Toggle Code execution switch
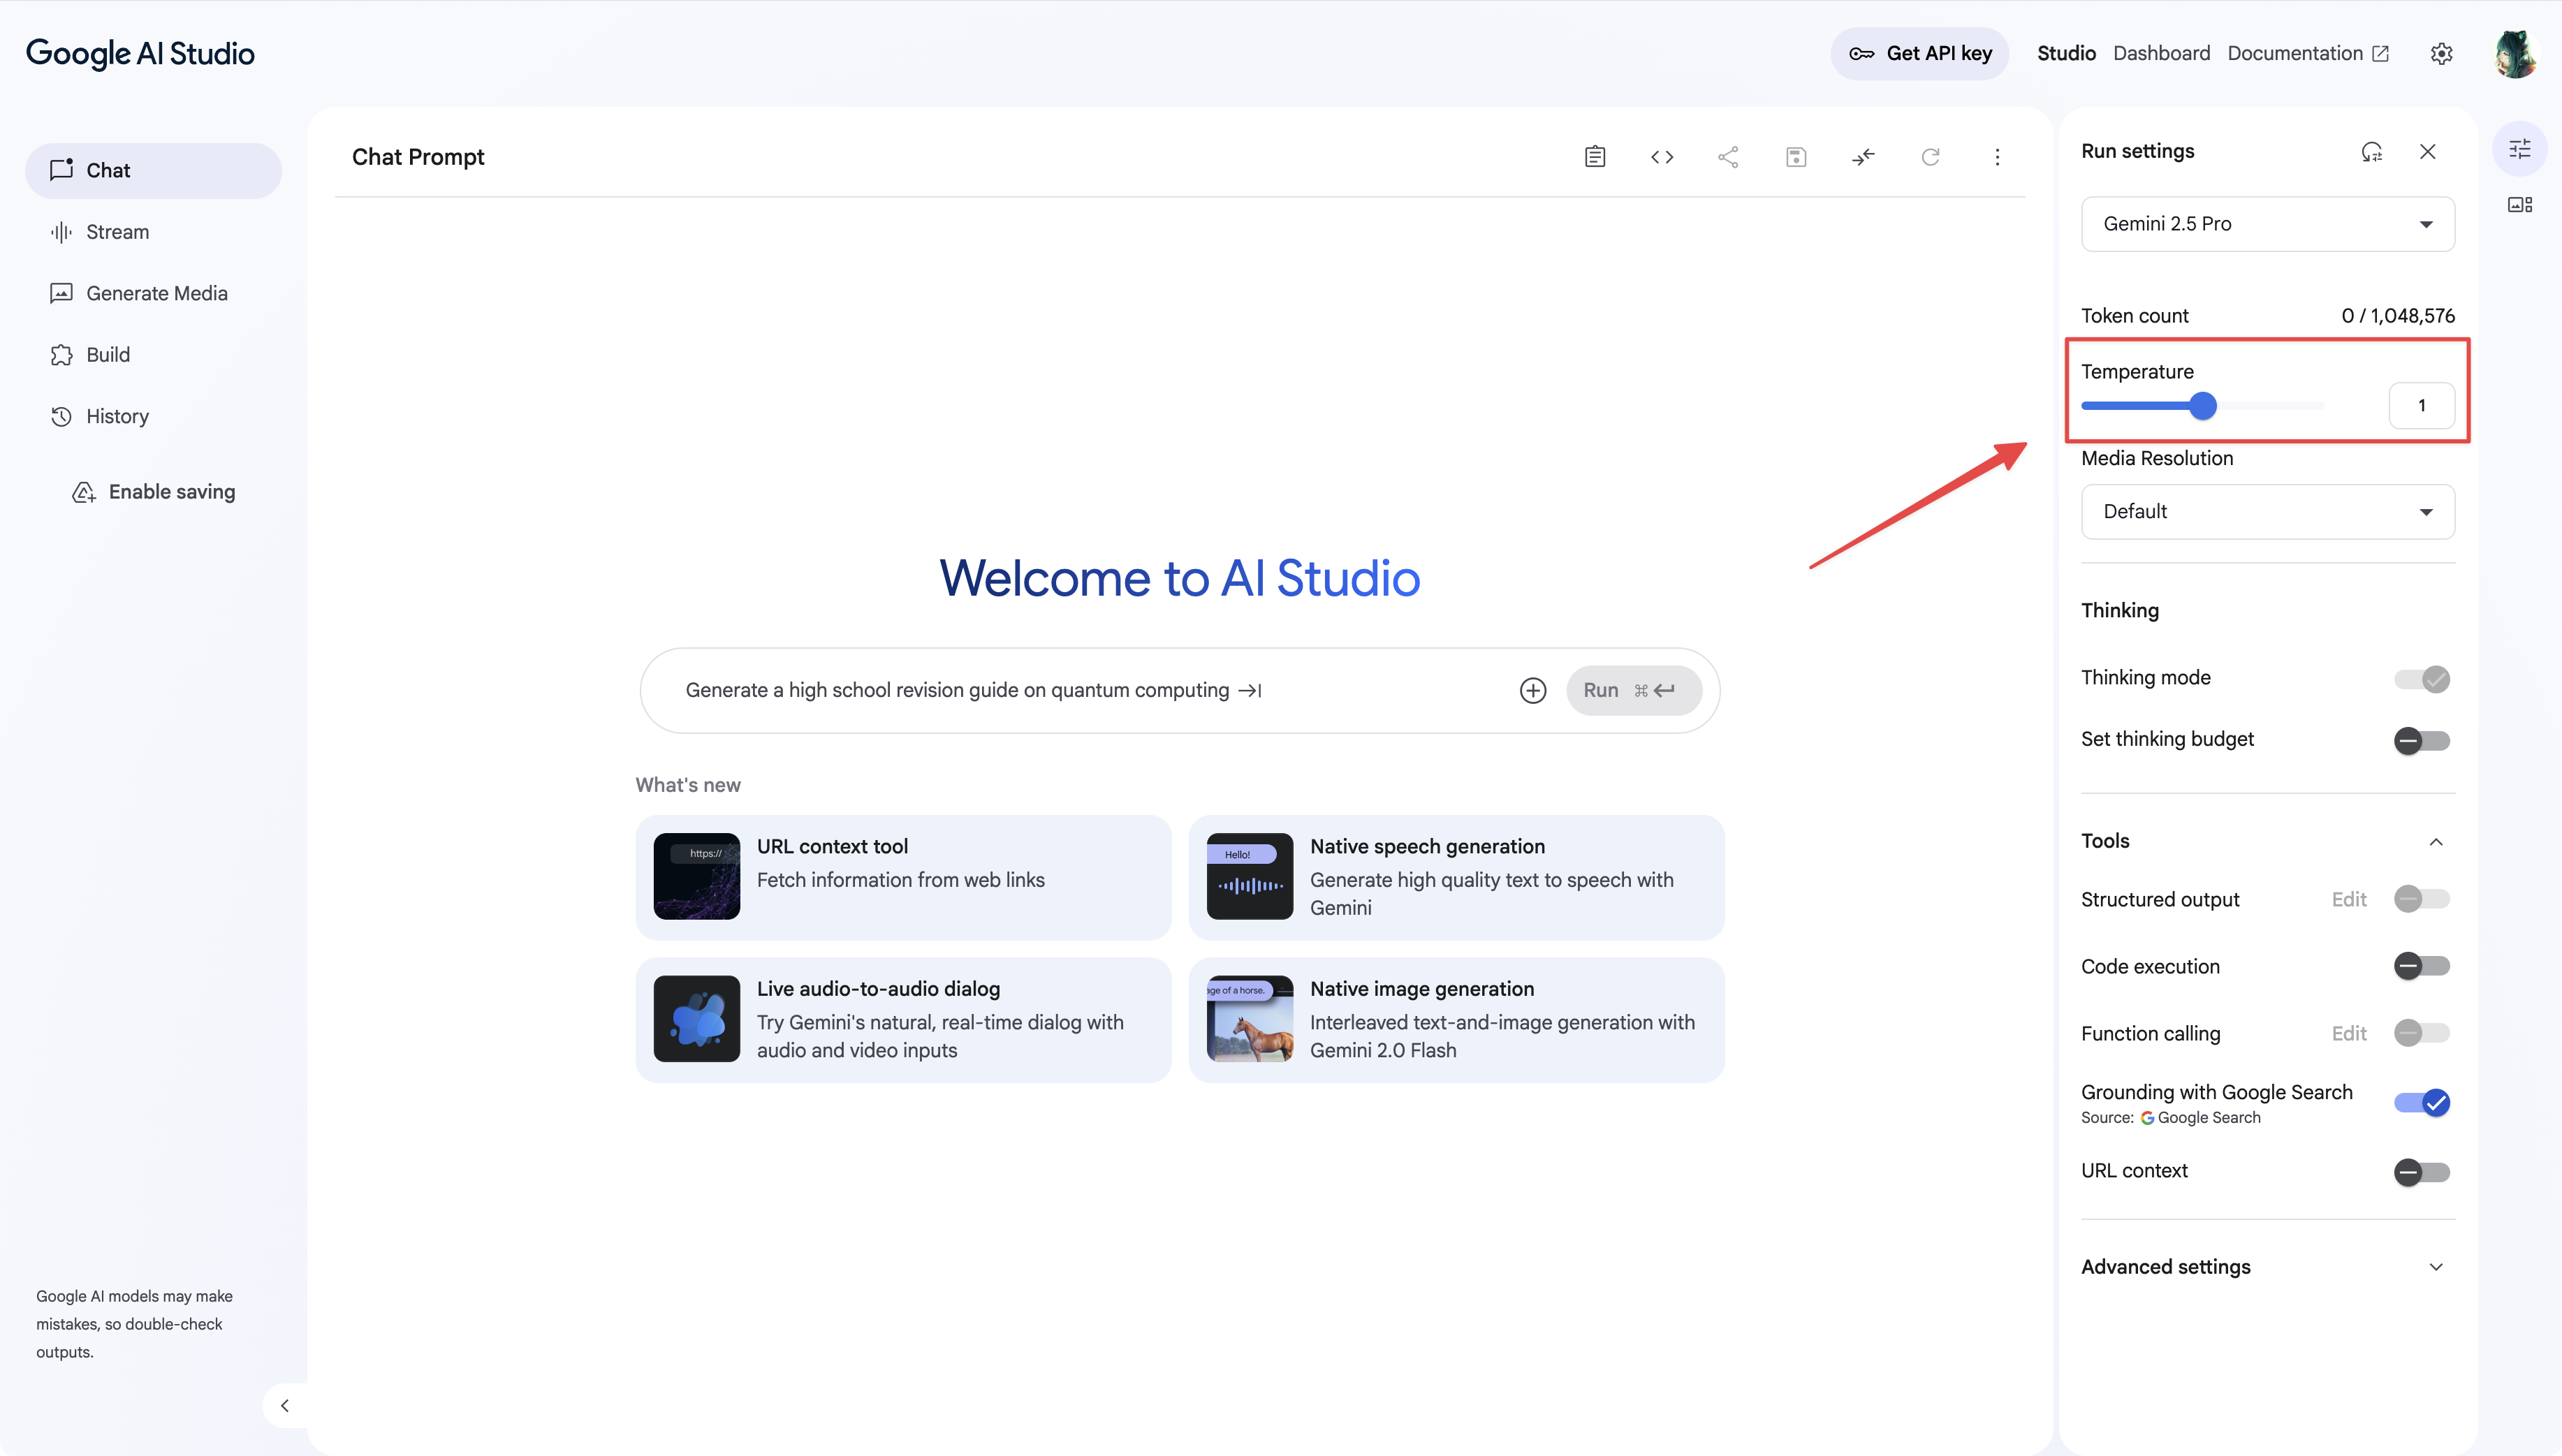Viewport: 2562px width, 1456px height. (2421, 966)
